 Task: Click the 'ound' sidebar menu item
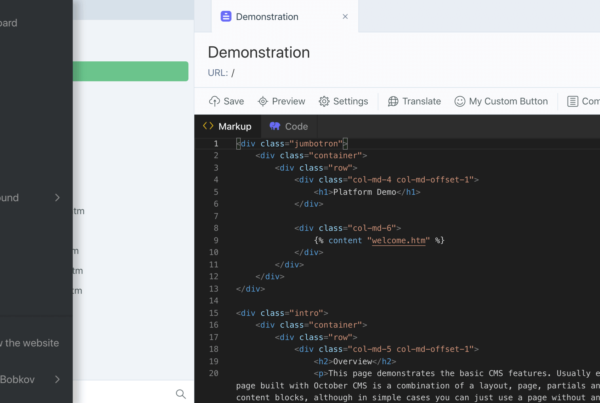click(x=9, y=197)
